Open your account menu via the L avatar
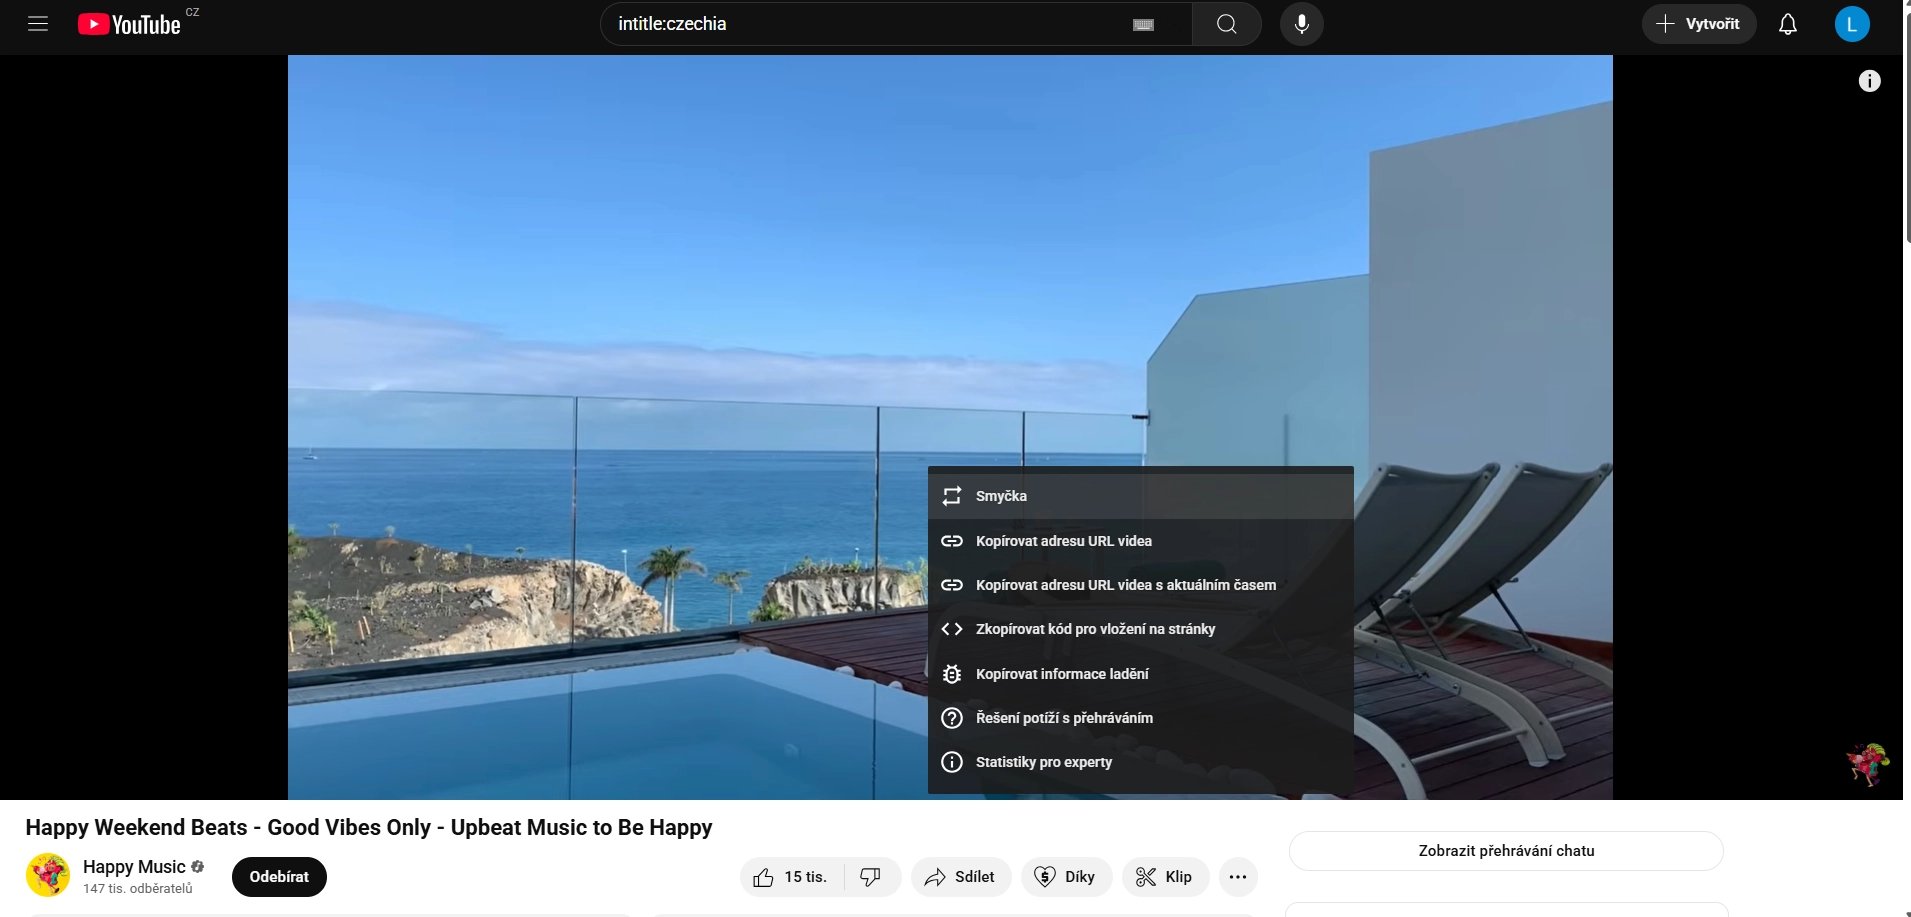 click(1852, 23)
